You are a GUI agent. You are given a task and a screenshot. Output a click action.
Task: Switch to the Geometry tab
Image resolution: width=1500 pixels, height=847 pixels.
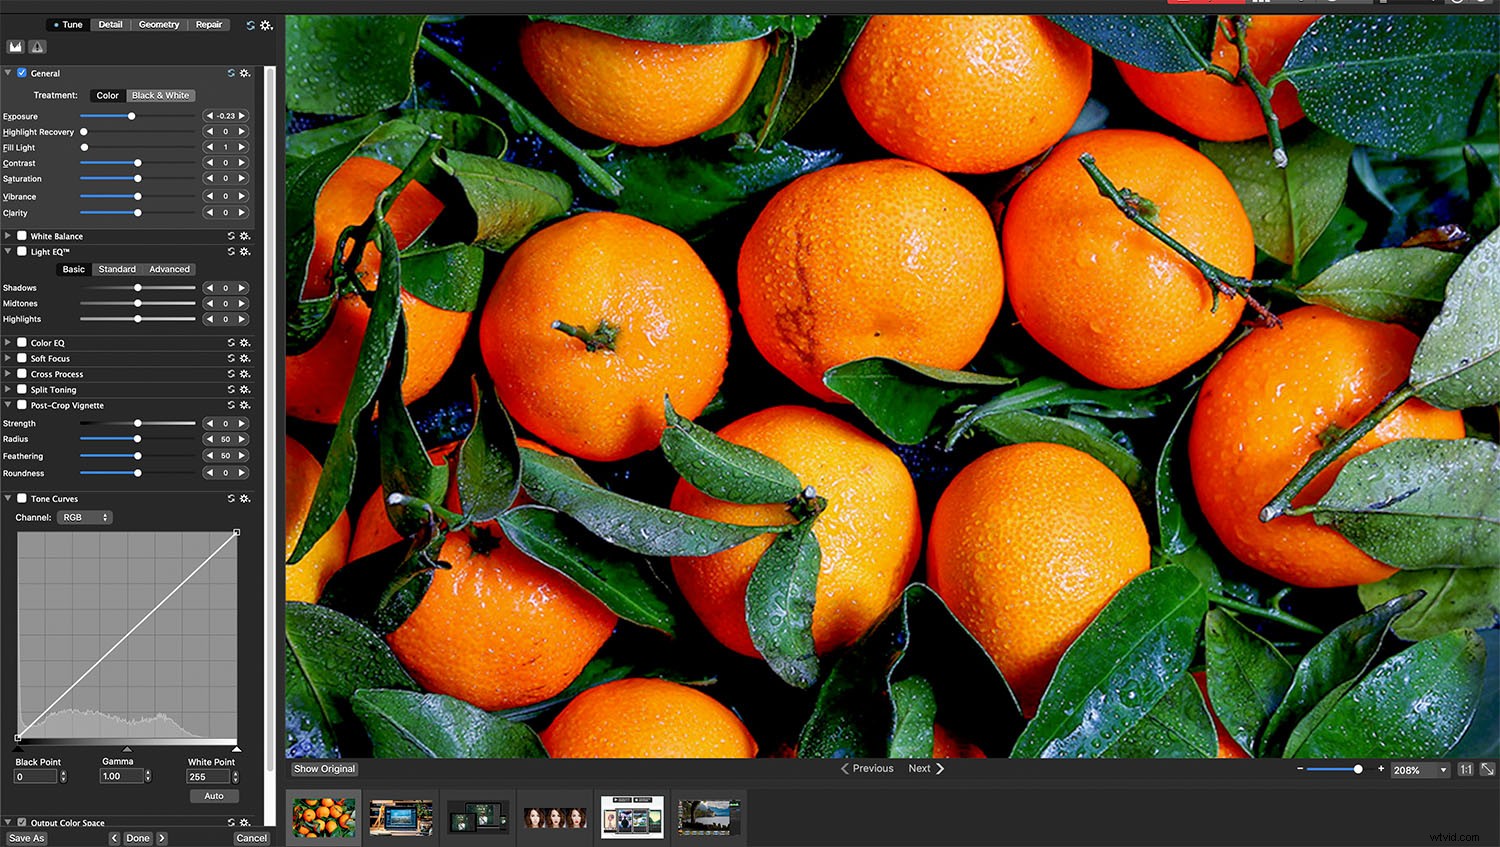point(158,24)
